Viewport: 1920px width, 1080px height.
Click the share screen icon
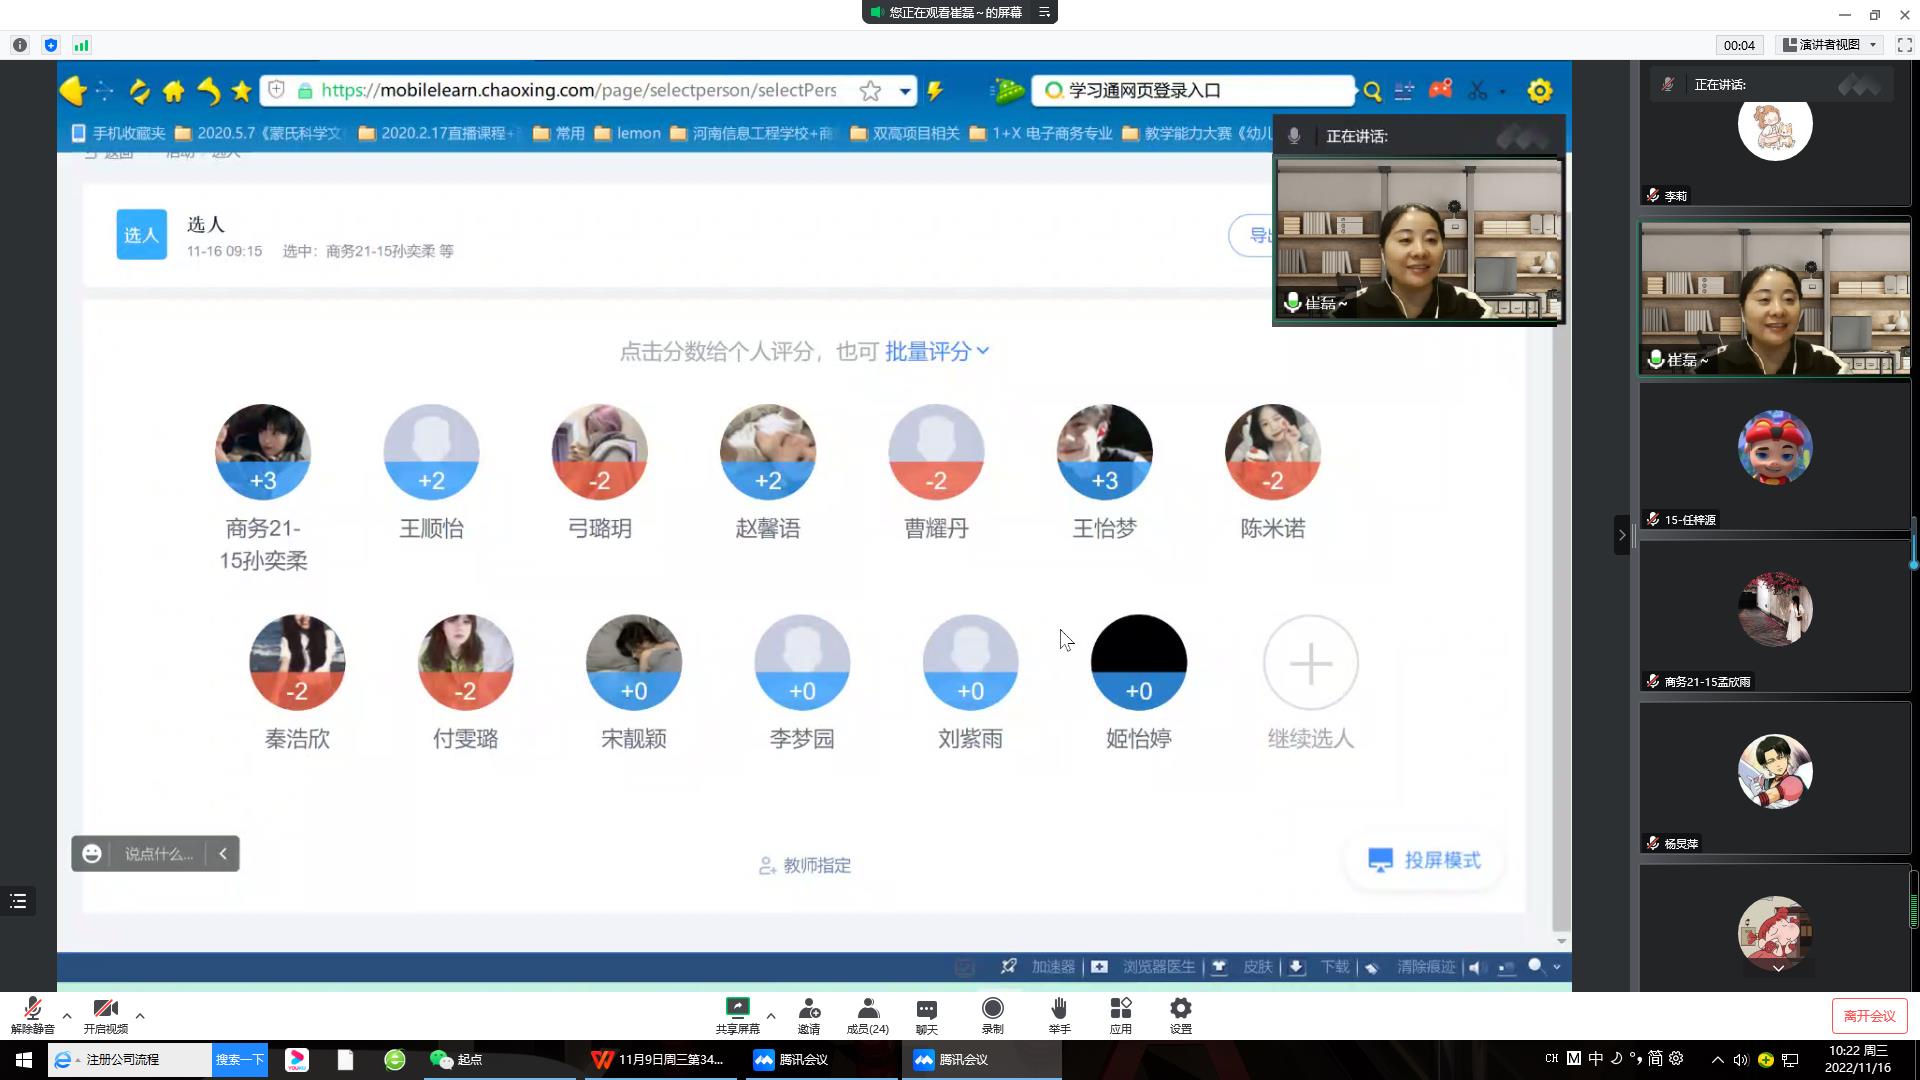[x=737, y=1008]
